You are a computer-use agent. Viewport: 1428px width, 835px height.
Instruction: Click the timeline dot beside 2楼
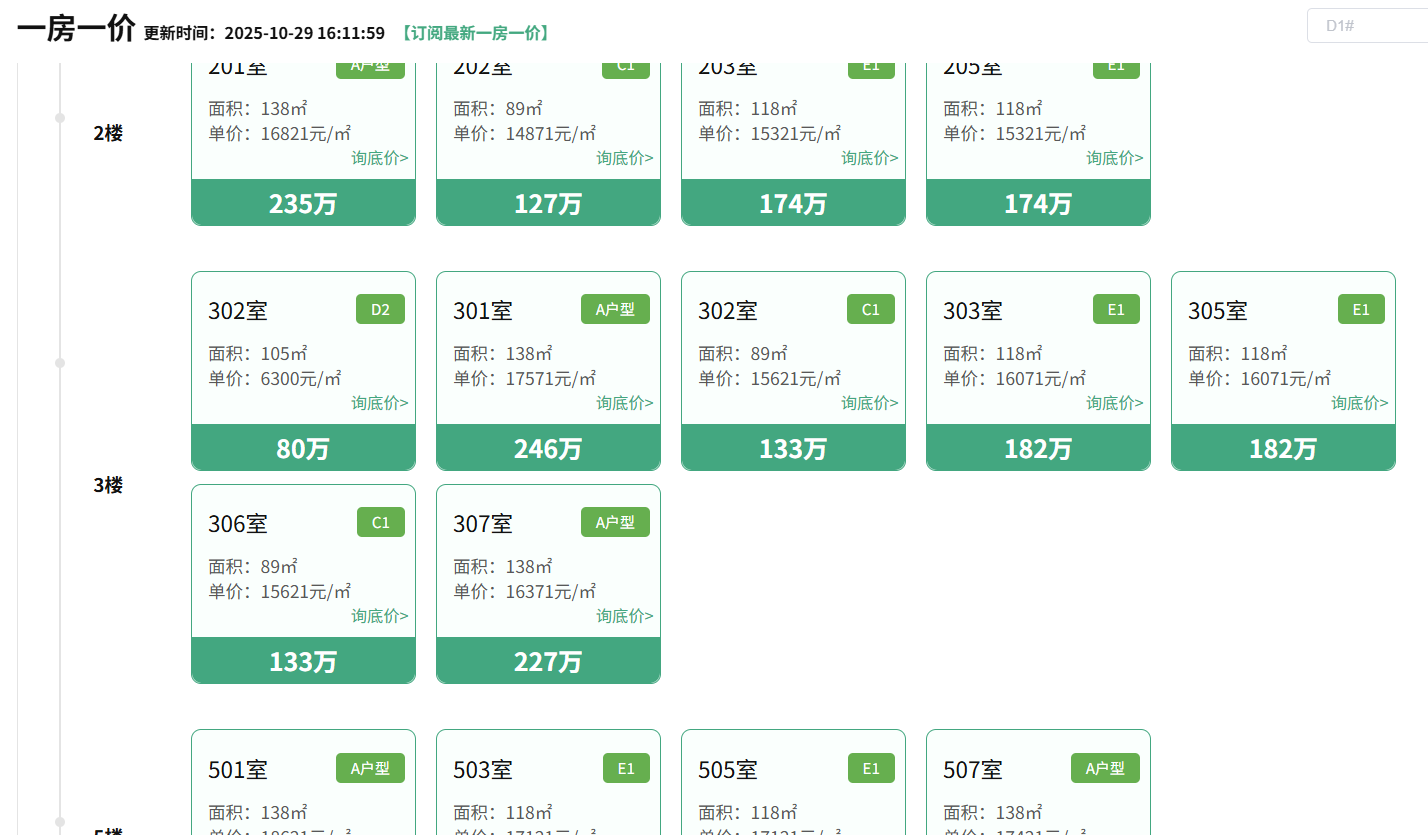pyautogui.click(x=60, y=118)
